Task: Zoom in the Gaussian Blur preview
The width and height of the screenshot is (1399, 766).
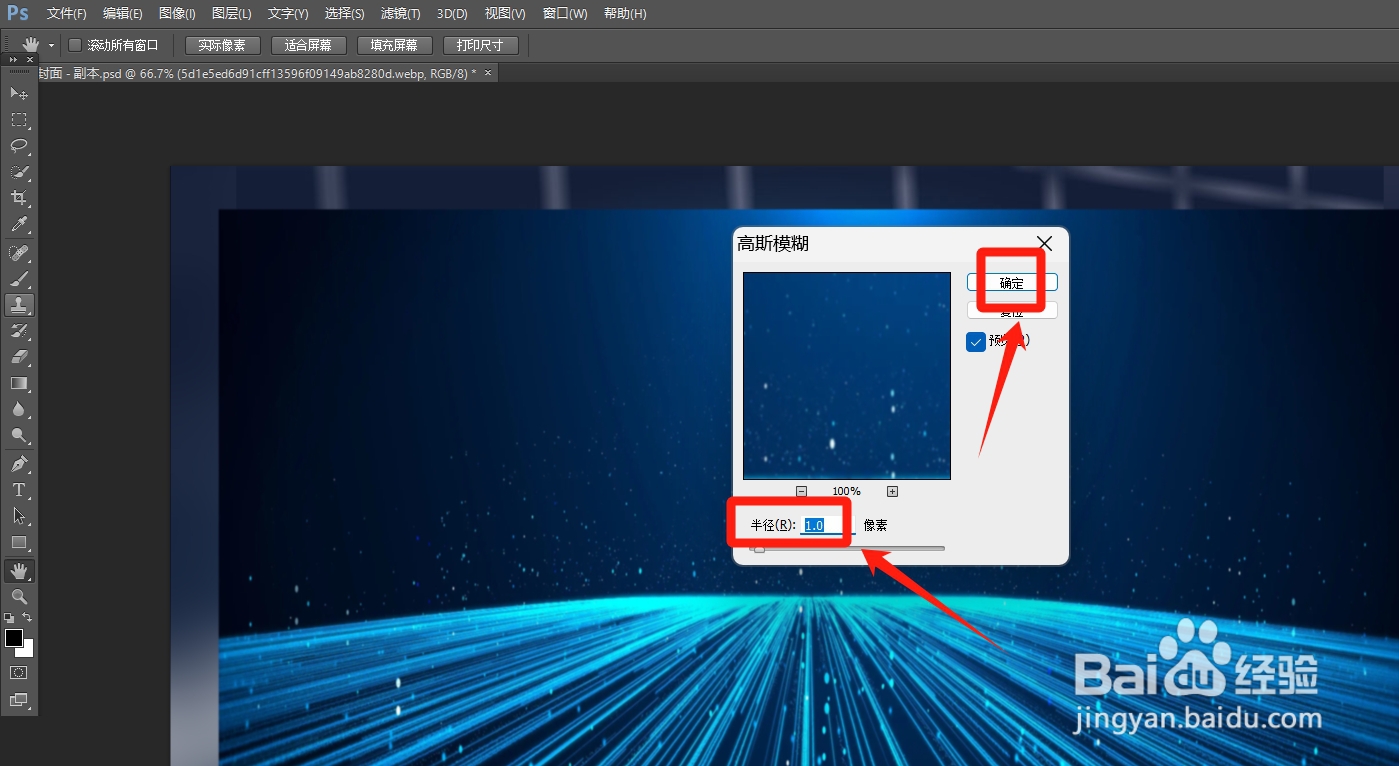Action: point(893,491)
